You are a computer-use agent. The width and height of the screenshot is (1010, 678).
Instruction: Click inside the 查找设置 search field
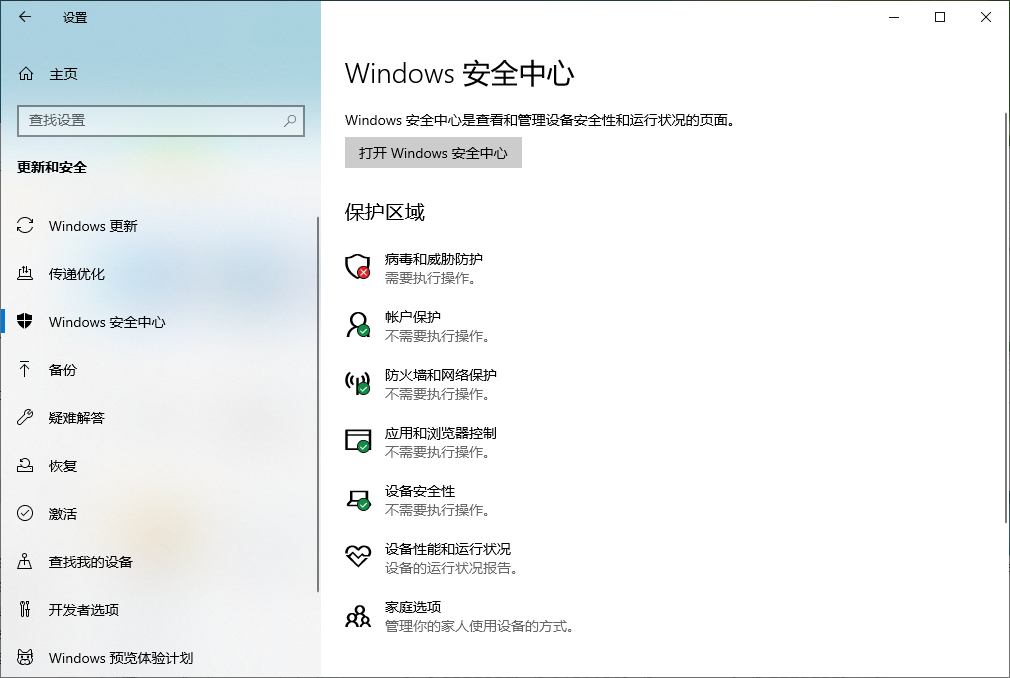click(x=150, y=120)
